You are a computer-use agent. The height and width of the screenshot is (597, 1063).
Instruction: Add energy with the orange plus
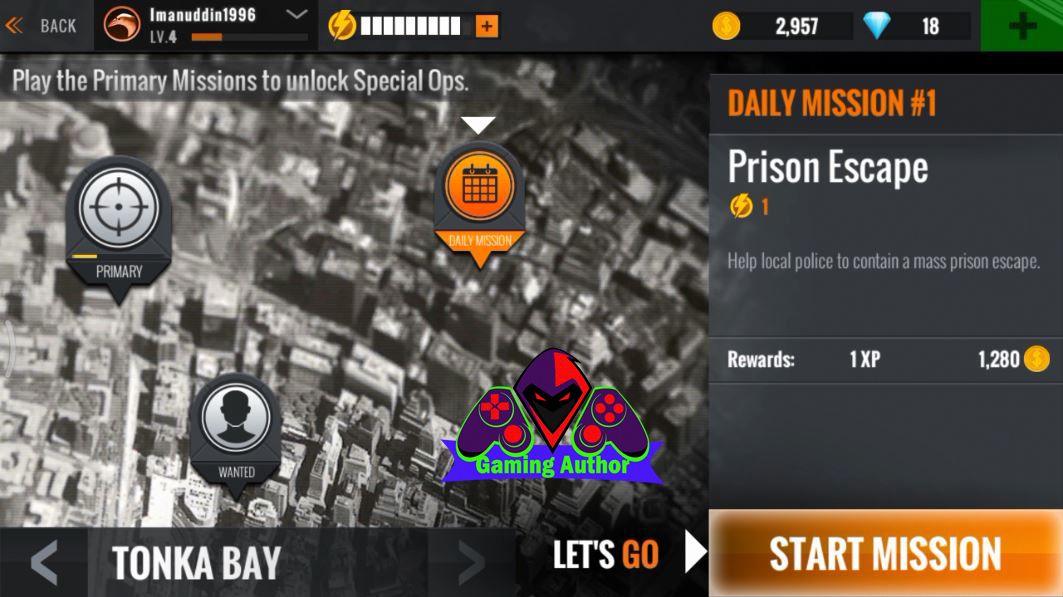[486, 26]
